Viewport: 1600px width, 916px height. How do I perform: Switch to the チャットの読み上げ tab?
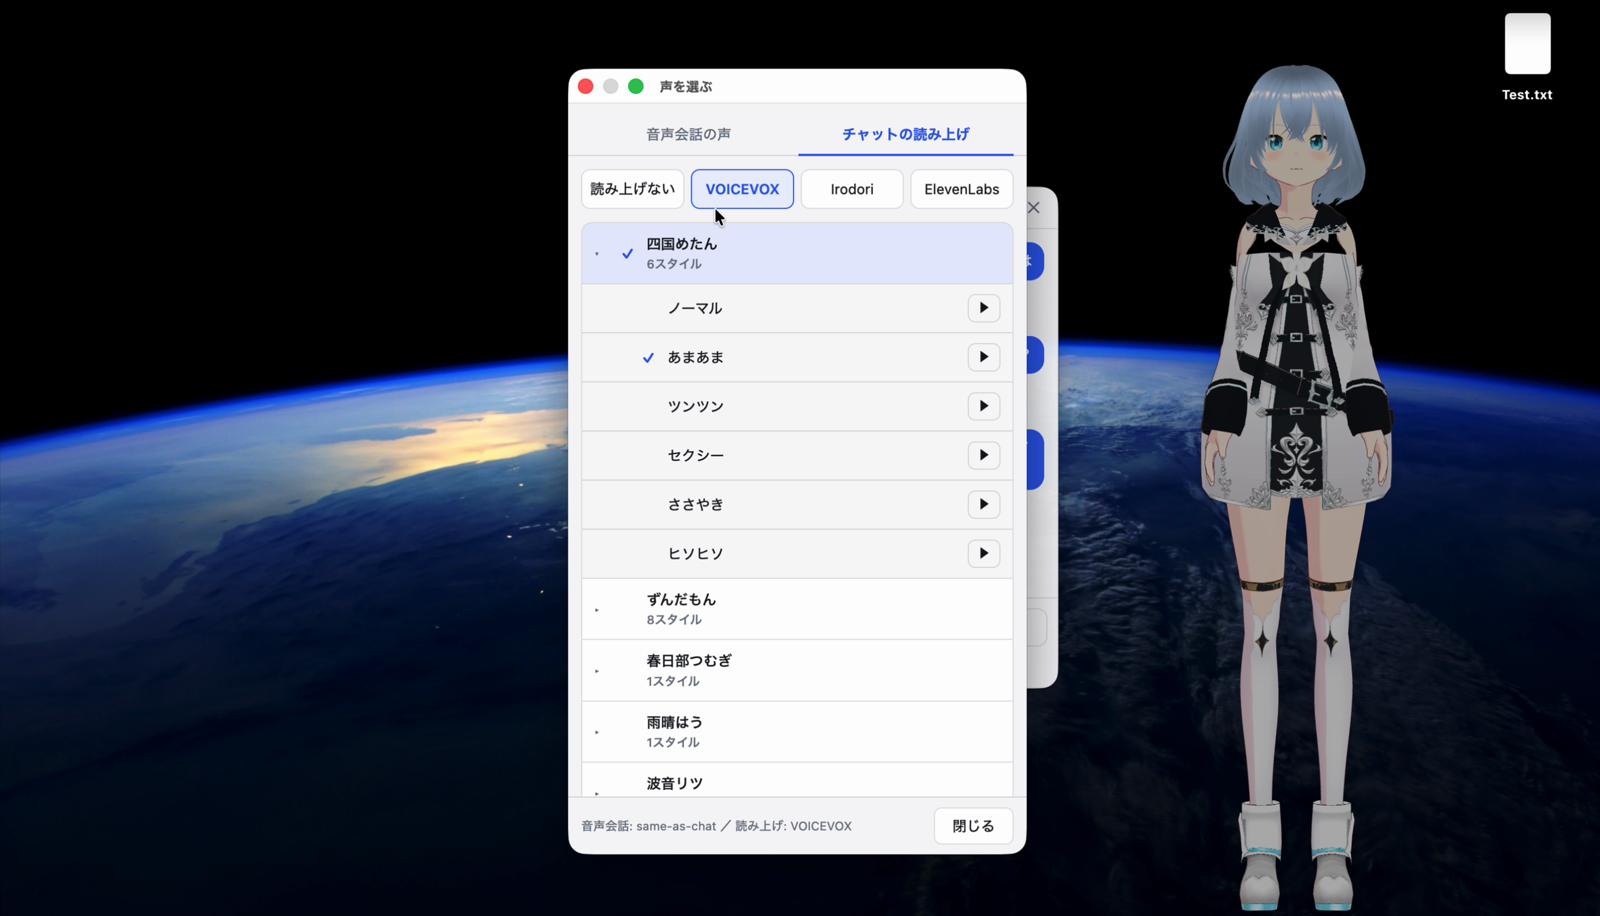(x=905, y=134)
